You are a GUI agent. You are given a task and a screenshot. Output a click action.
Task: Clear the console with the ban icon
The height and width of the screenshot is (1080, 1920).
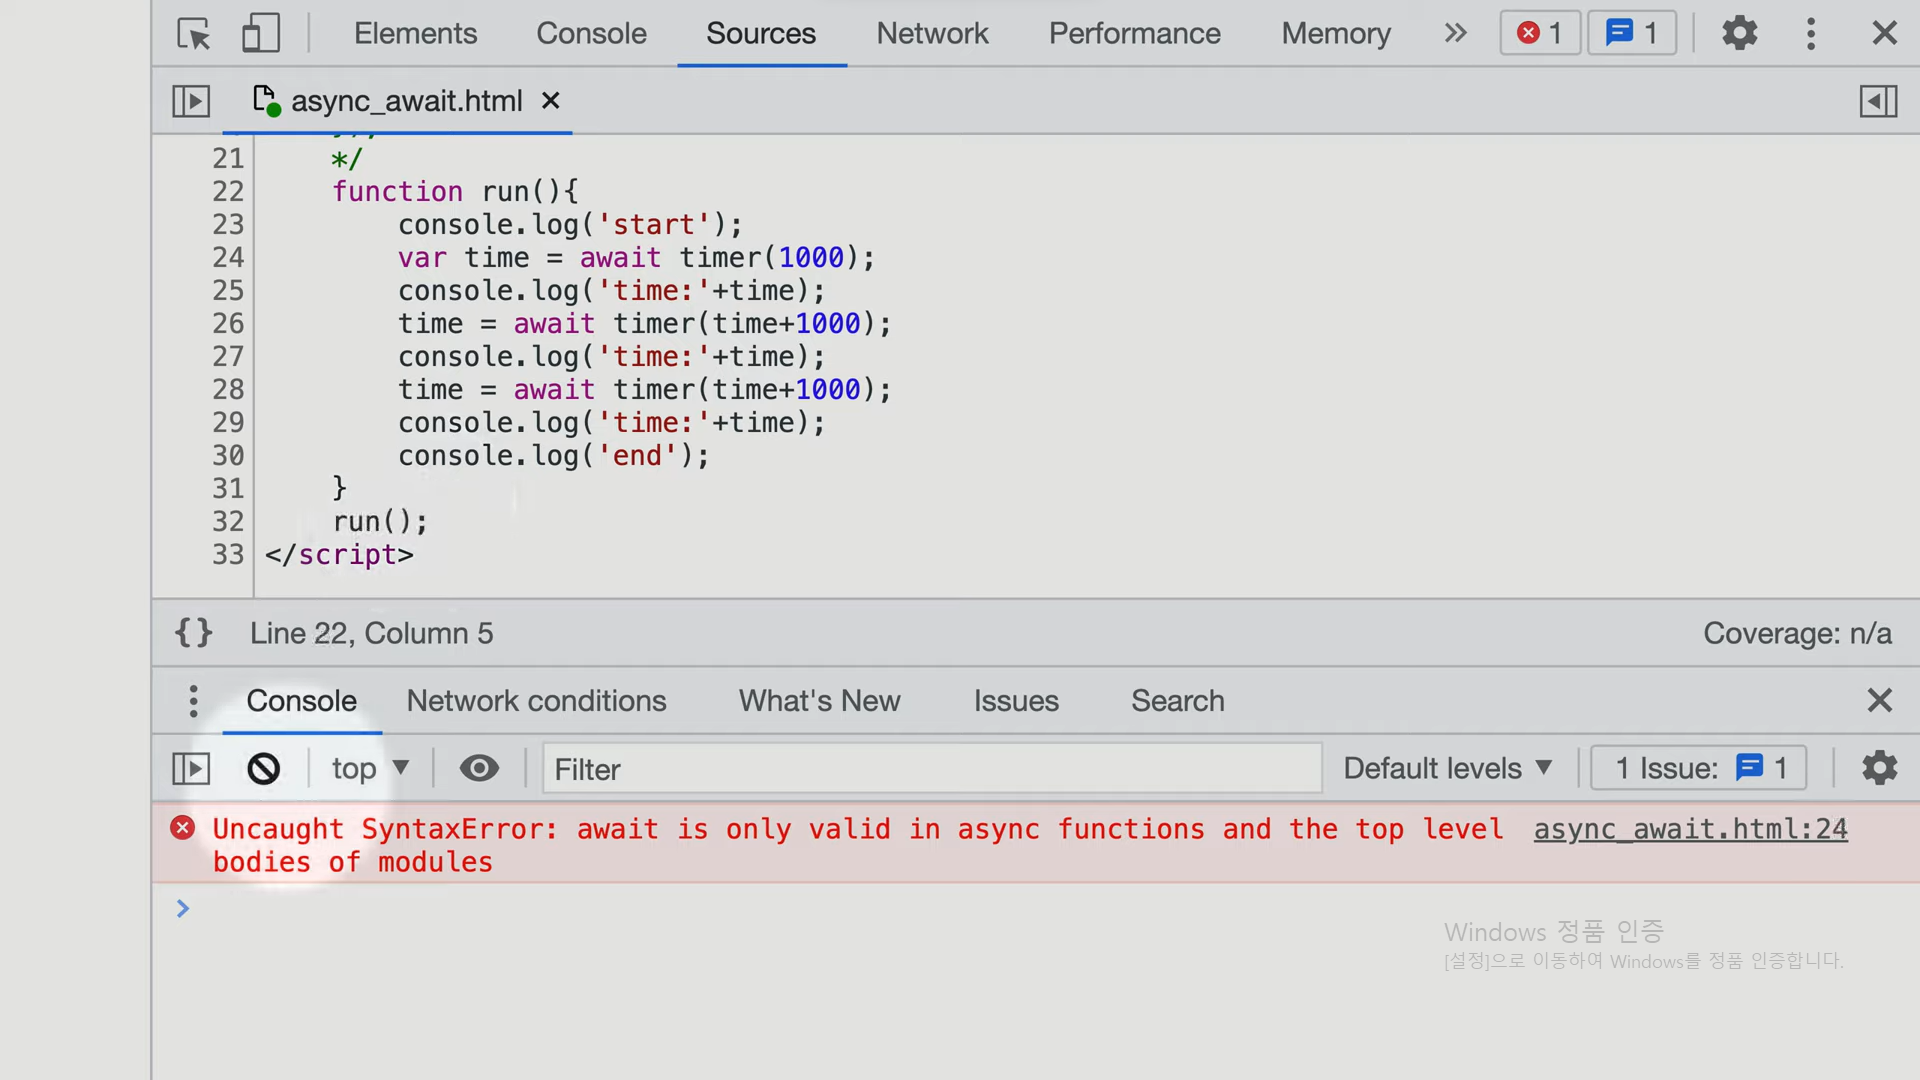click(264, 768)
